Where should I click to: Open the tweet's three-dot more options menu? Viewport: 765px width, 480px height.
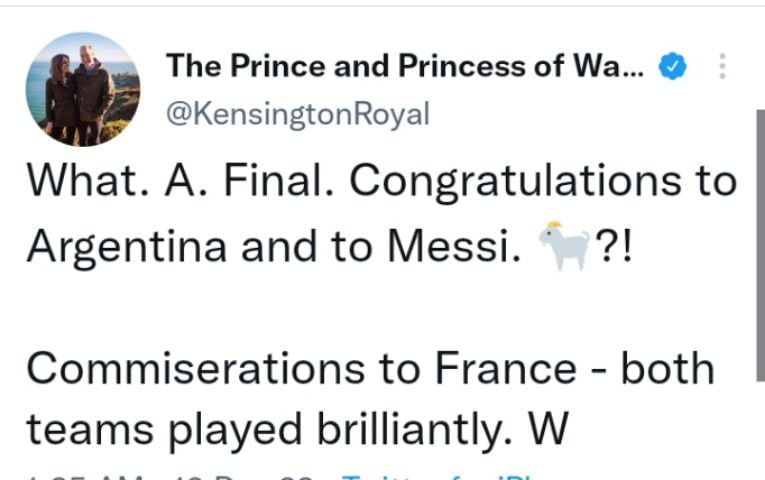pos(721,69)
